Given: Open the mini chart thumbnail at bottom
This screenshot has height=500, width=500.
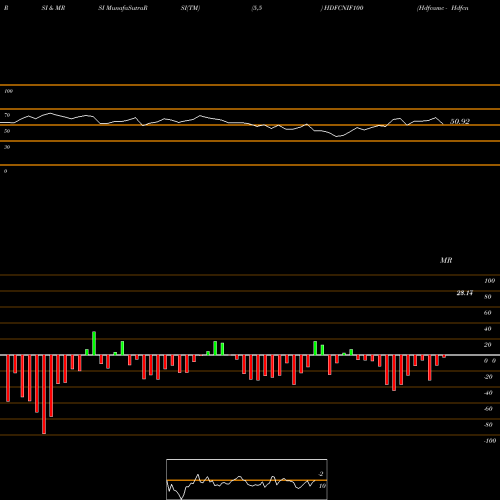Looking at the screenshot, I should 247,479.
